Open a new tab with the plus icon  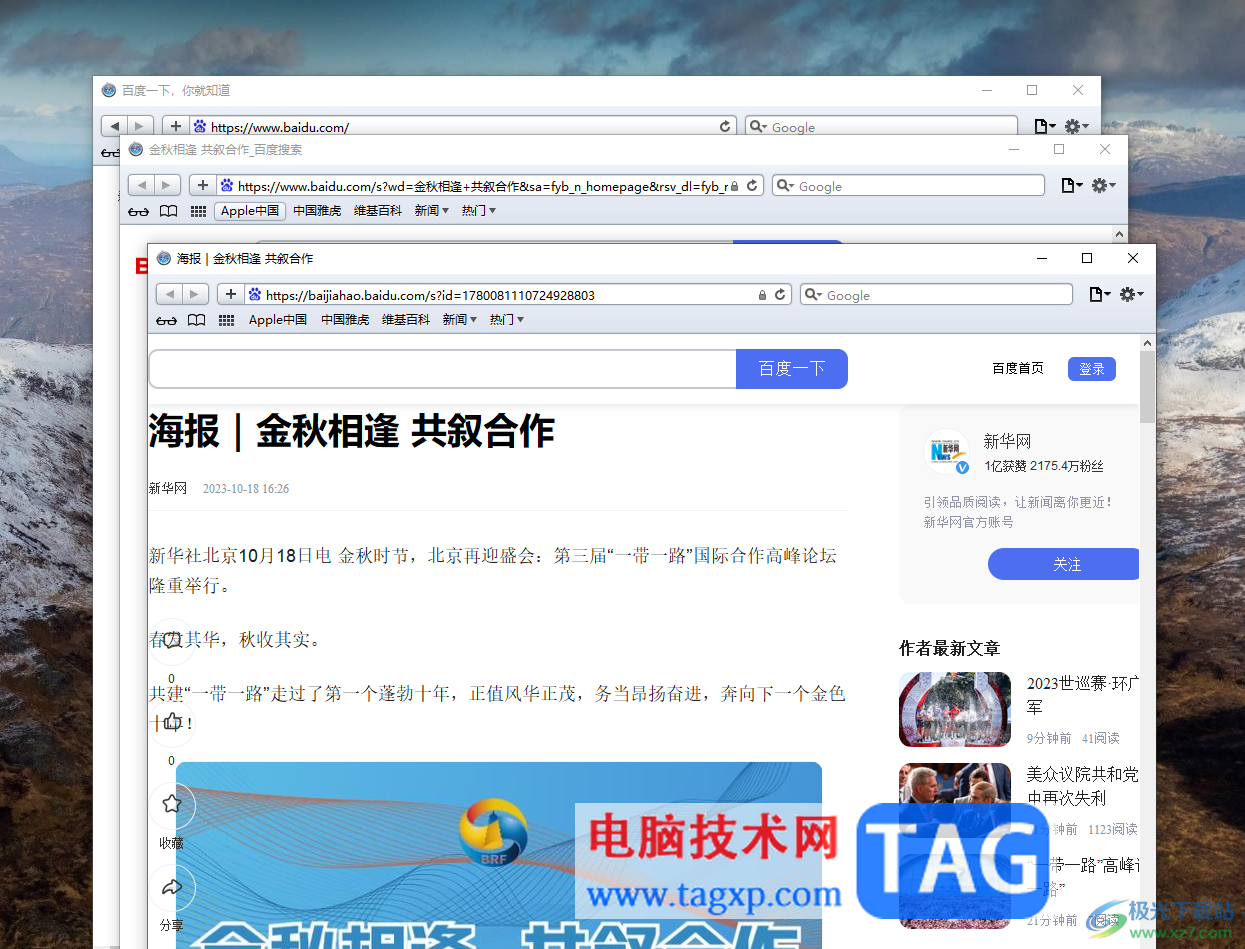[230, 293]
